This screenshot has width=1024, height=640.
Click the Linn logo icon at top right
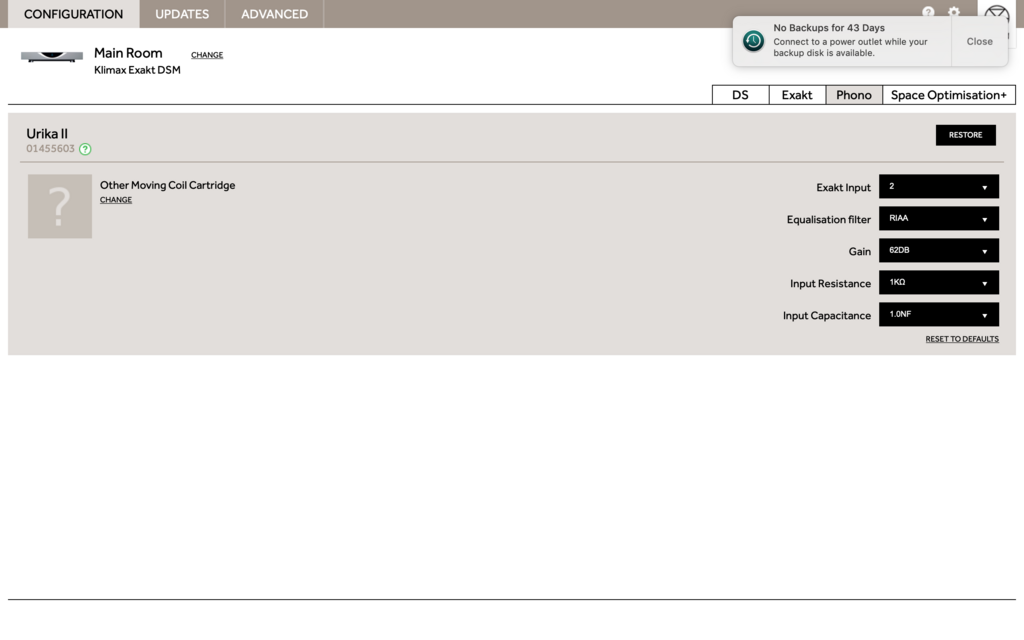[997, 13]
